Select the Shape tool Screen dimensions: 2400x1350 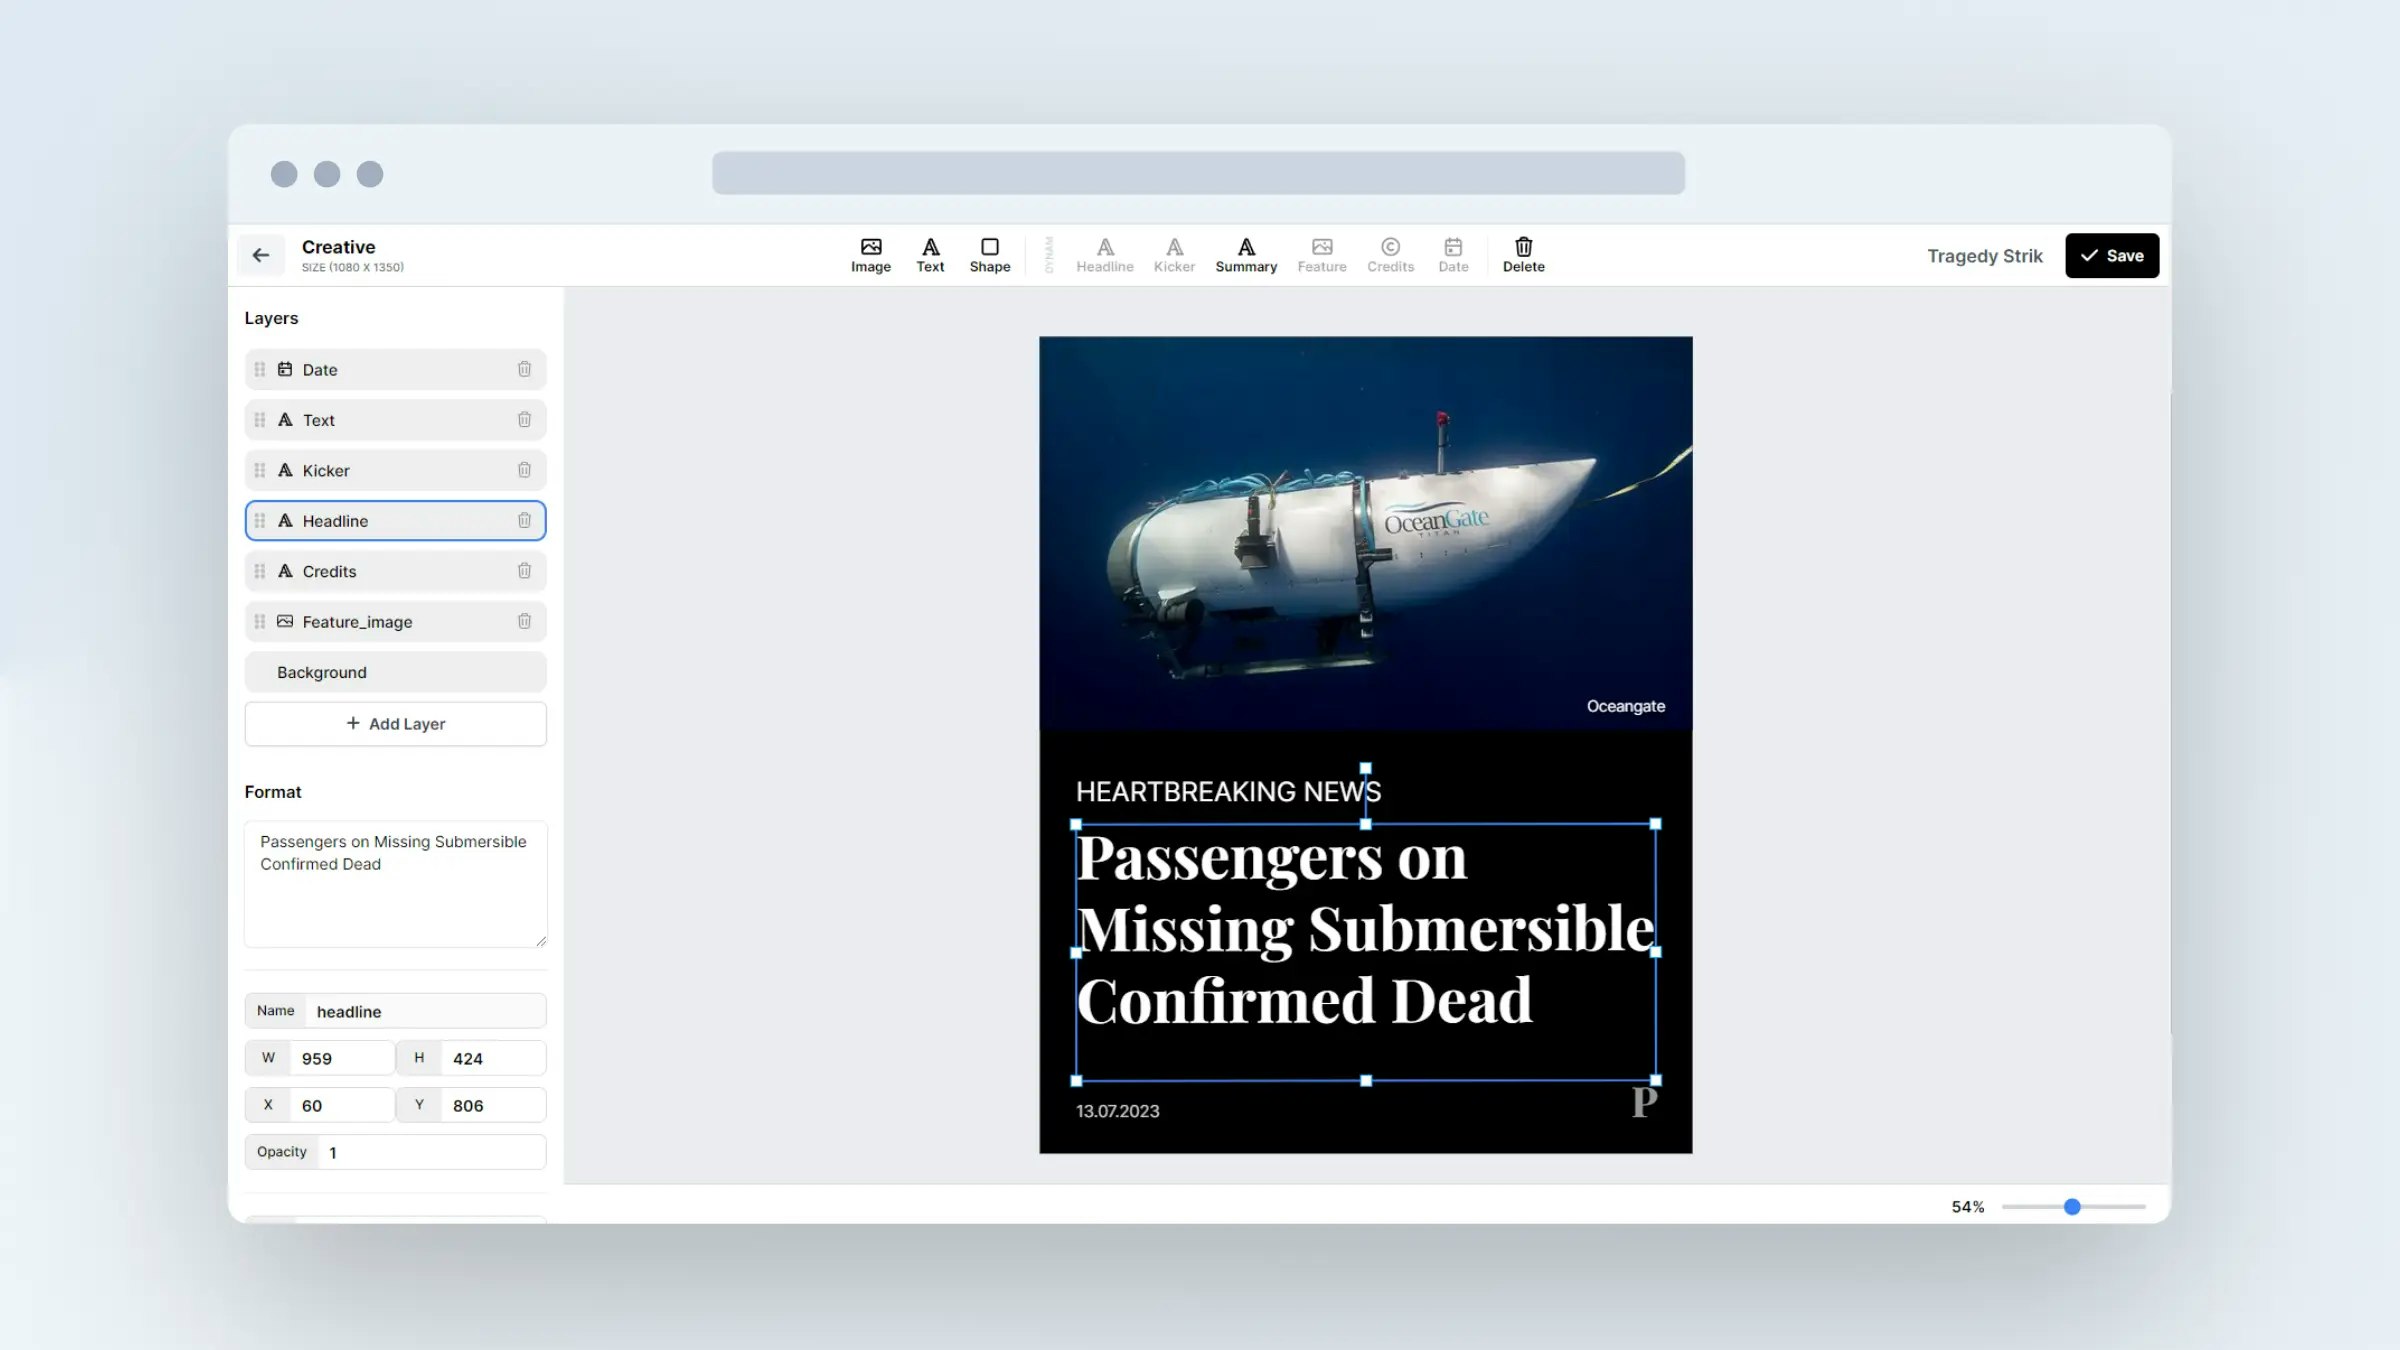[989, 254]
